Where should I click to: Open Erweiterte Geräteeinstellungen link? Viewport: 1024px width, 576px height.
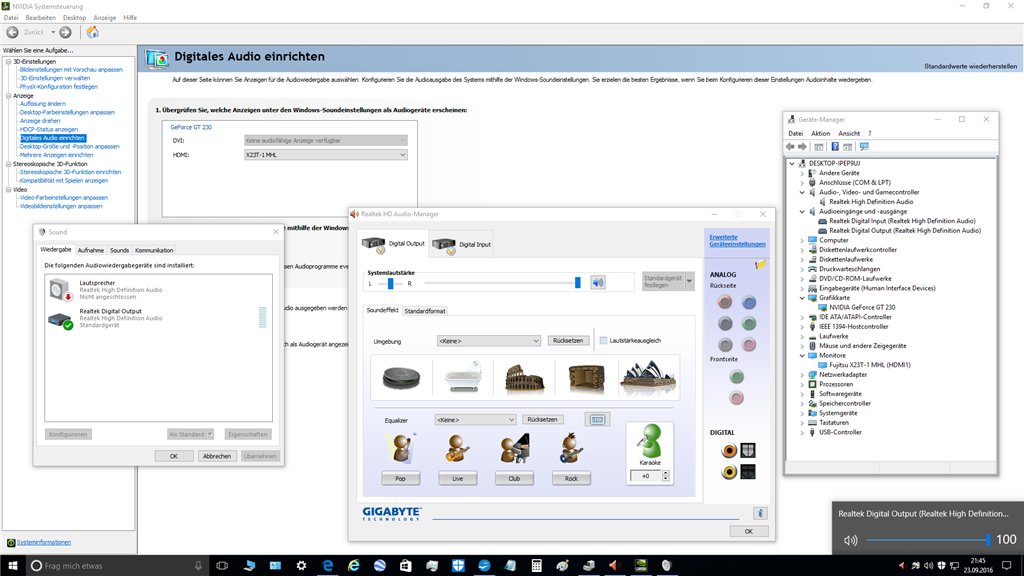pos(737,240)
